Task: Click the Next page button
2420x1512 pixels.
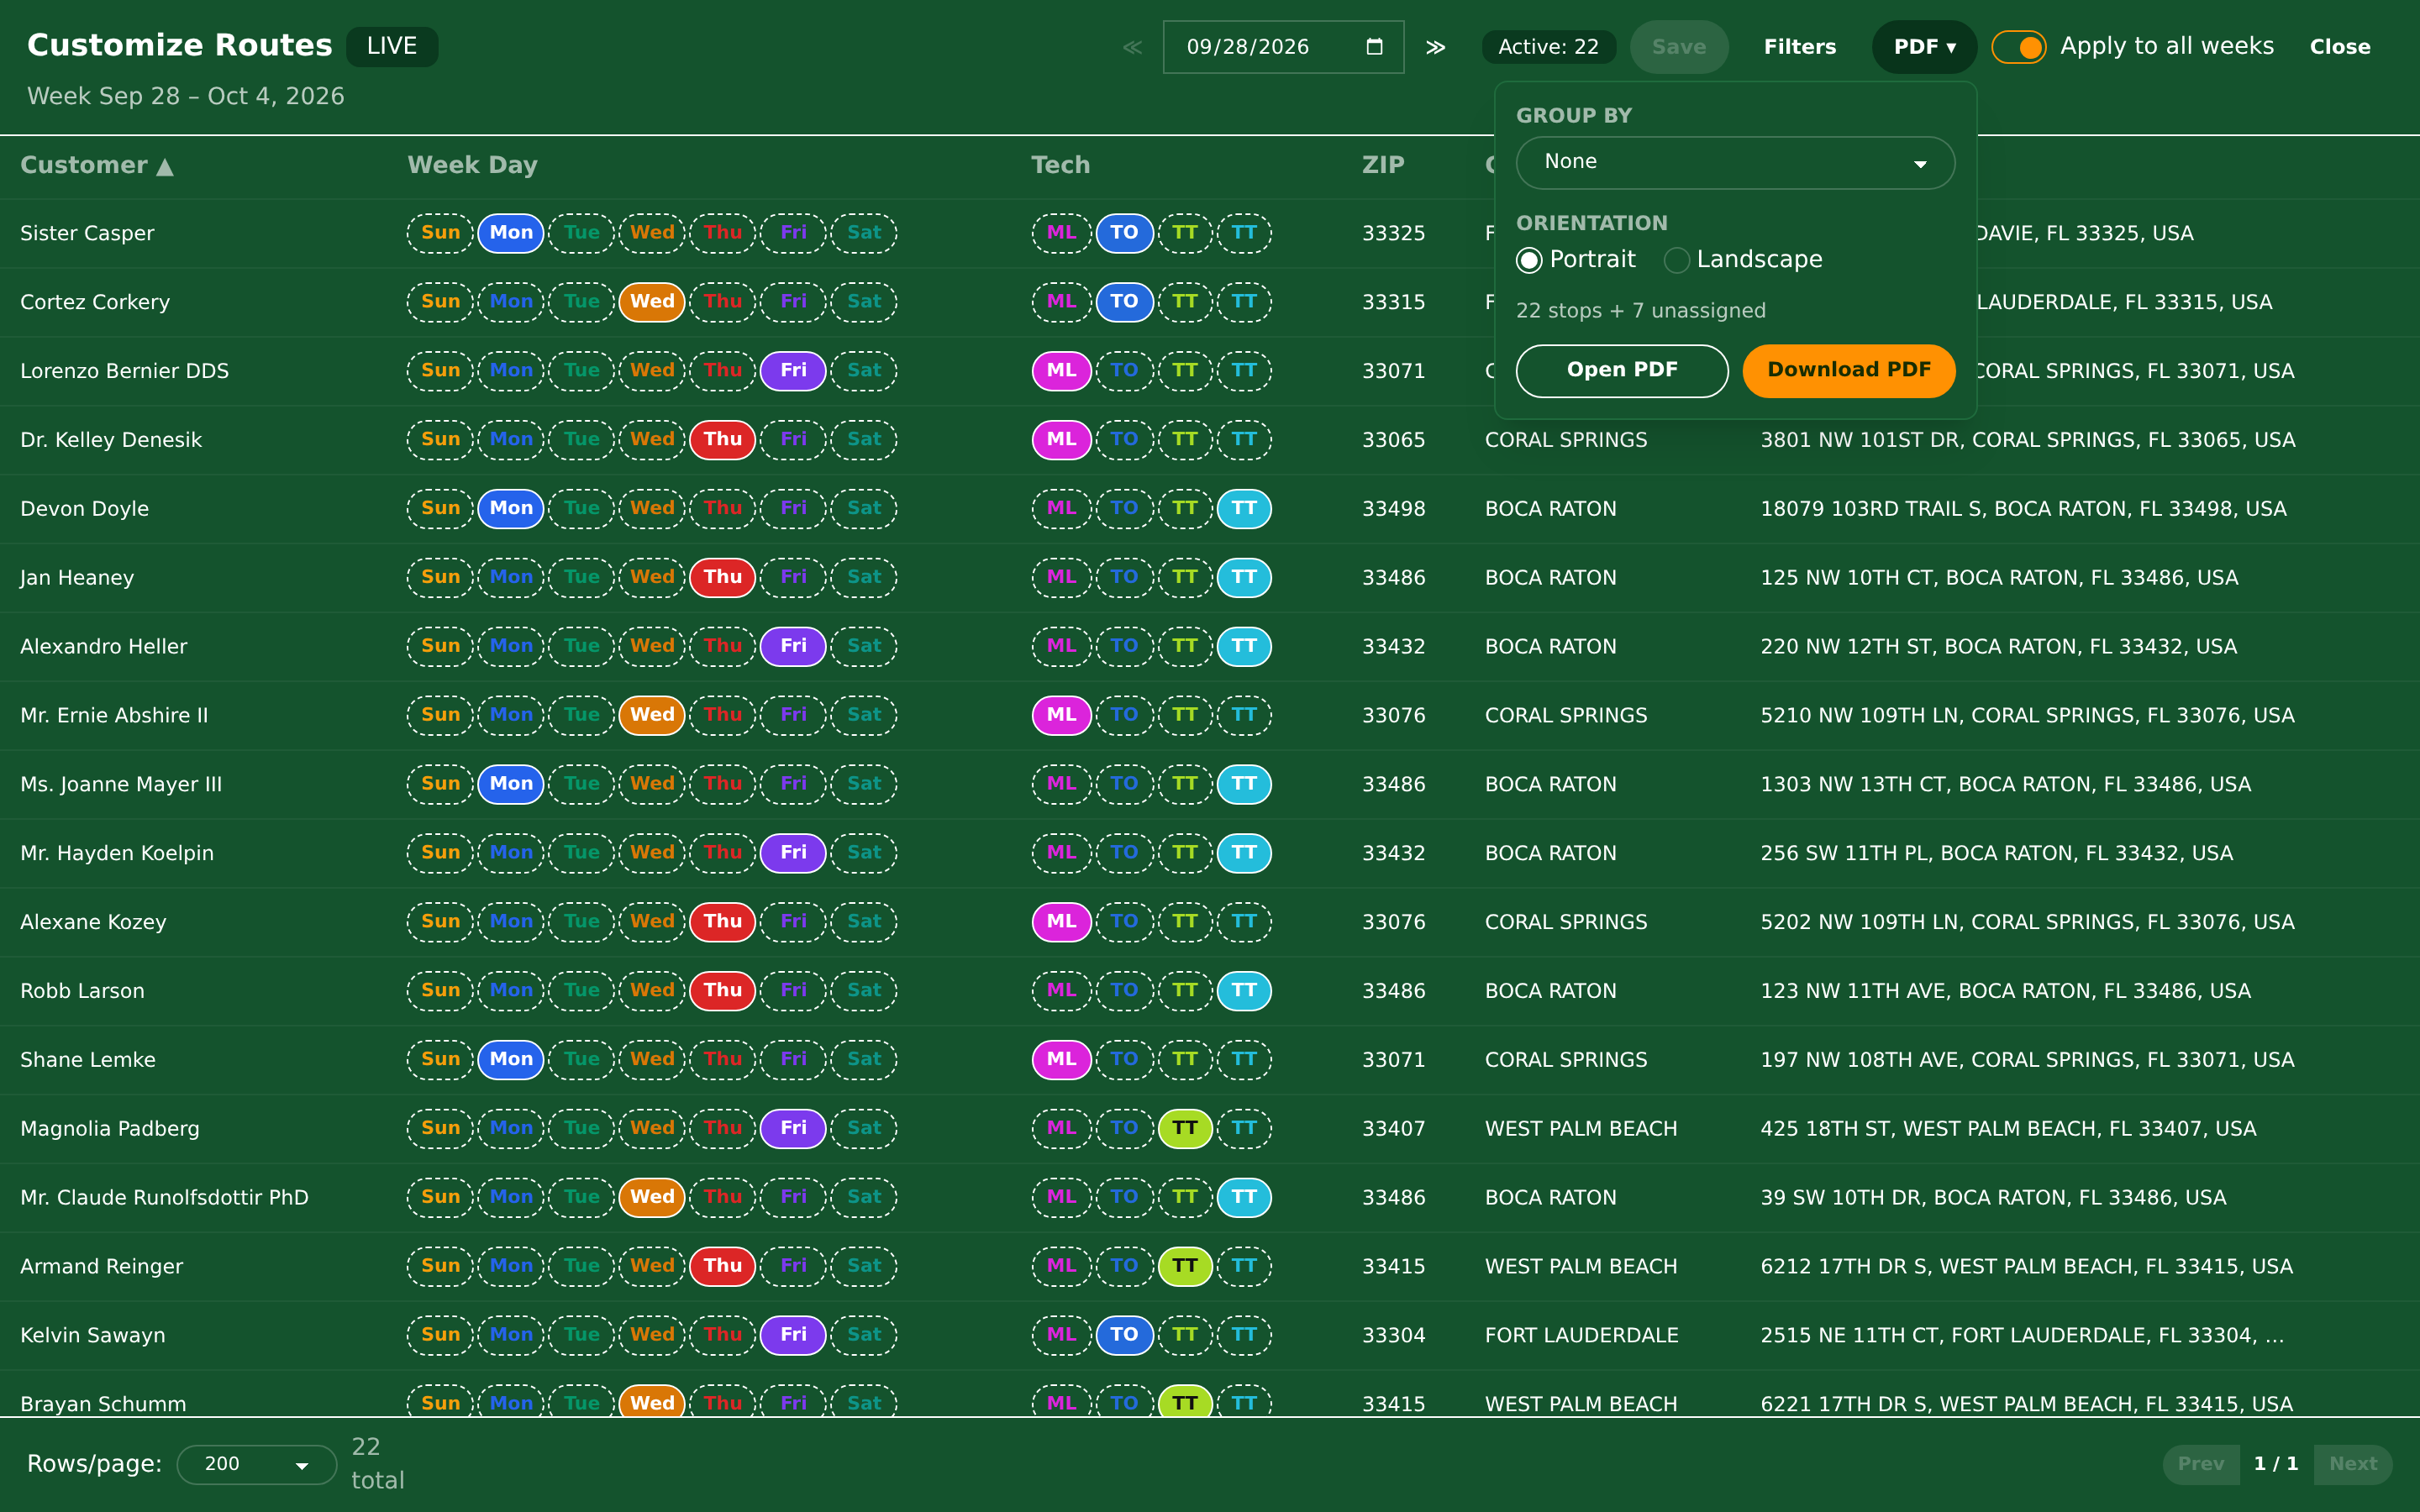Action: 2352,1464
